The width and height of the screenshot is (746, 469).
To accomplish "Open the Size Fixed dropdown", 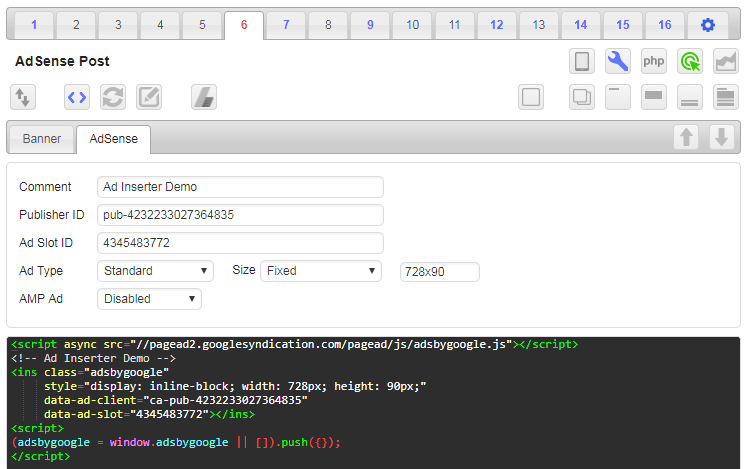I will click(x=321, y=271).
